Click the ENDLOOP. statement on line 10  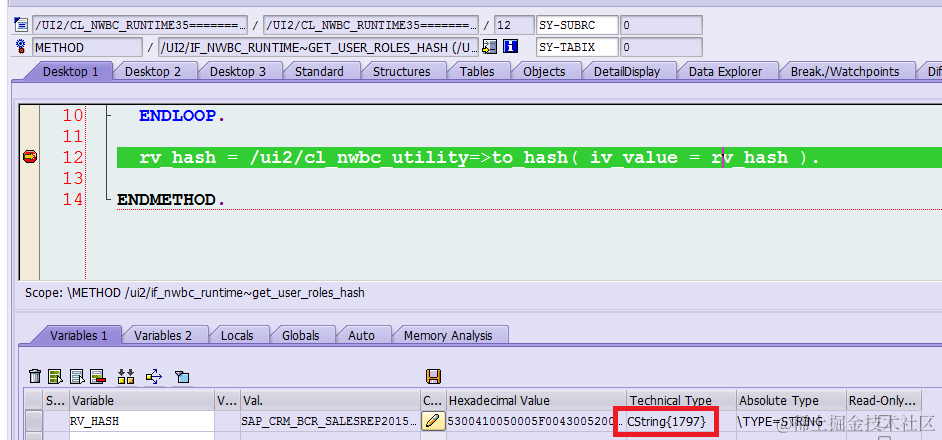[182, 116]
